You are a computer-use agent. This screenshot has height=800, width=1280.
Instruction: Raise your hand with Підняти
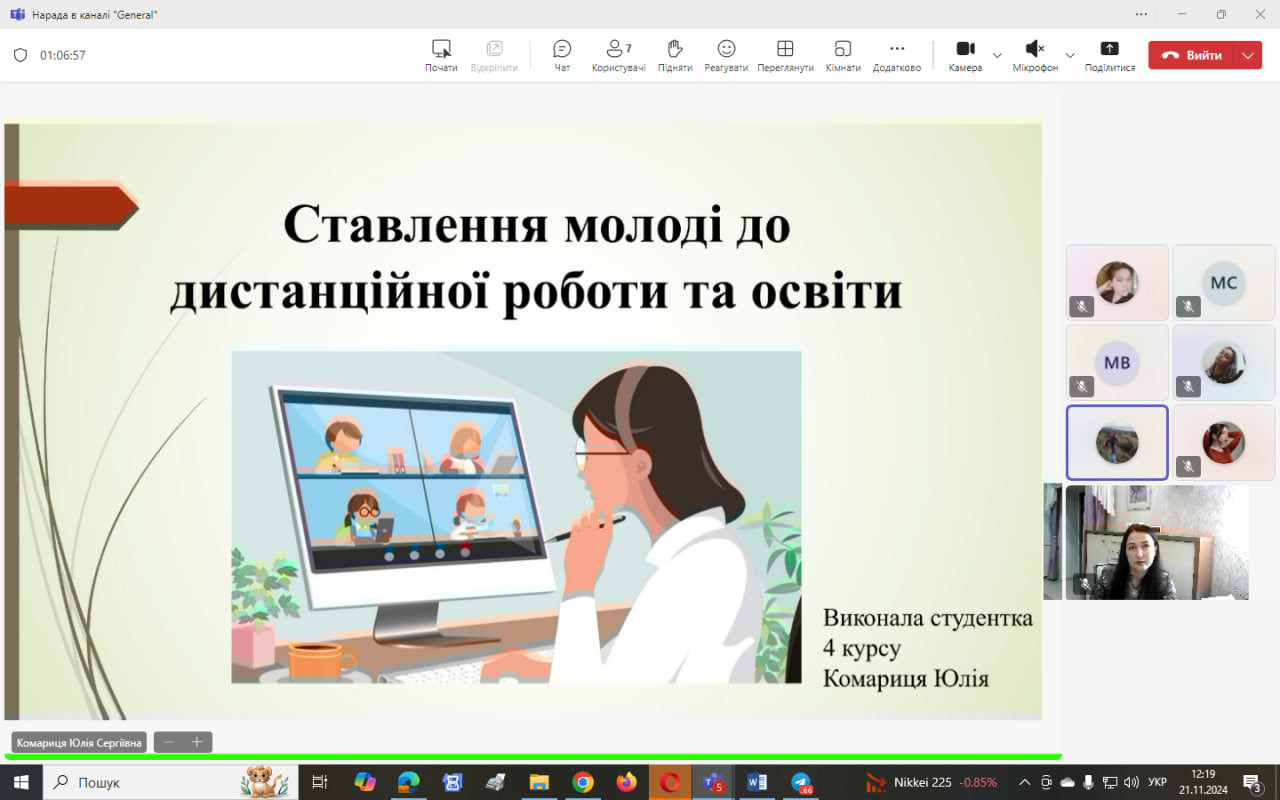(x=675, y=56)
